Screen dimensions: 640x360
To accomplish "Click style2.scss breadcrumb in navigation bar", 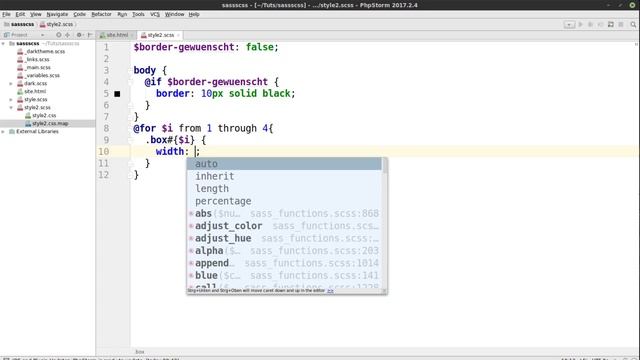I will click(57, 24).
